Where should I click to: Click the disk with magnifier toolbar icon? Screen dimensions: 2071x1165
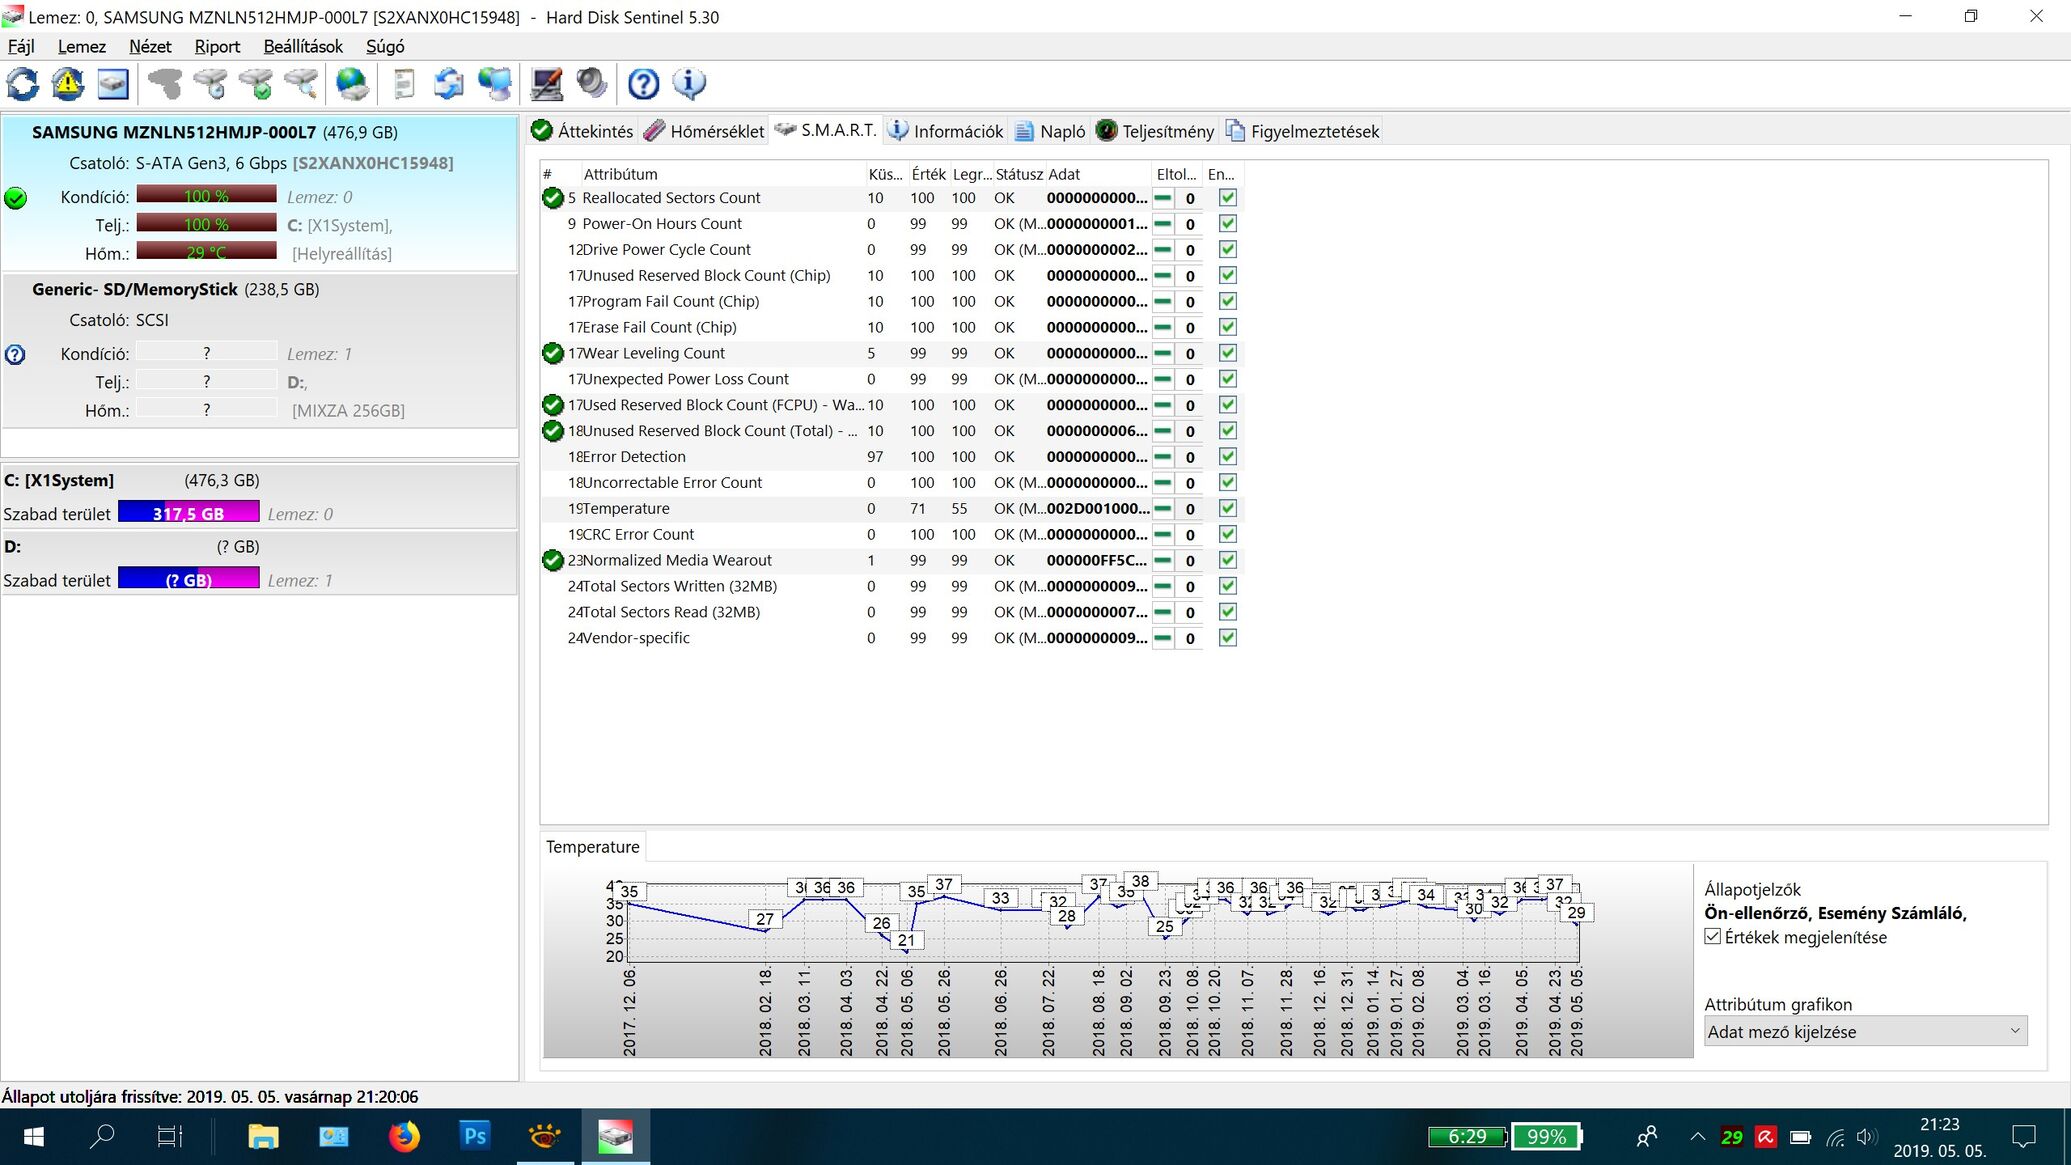(301, 84)
